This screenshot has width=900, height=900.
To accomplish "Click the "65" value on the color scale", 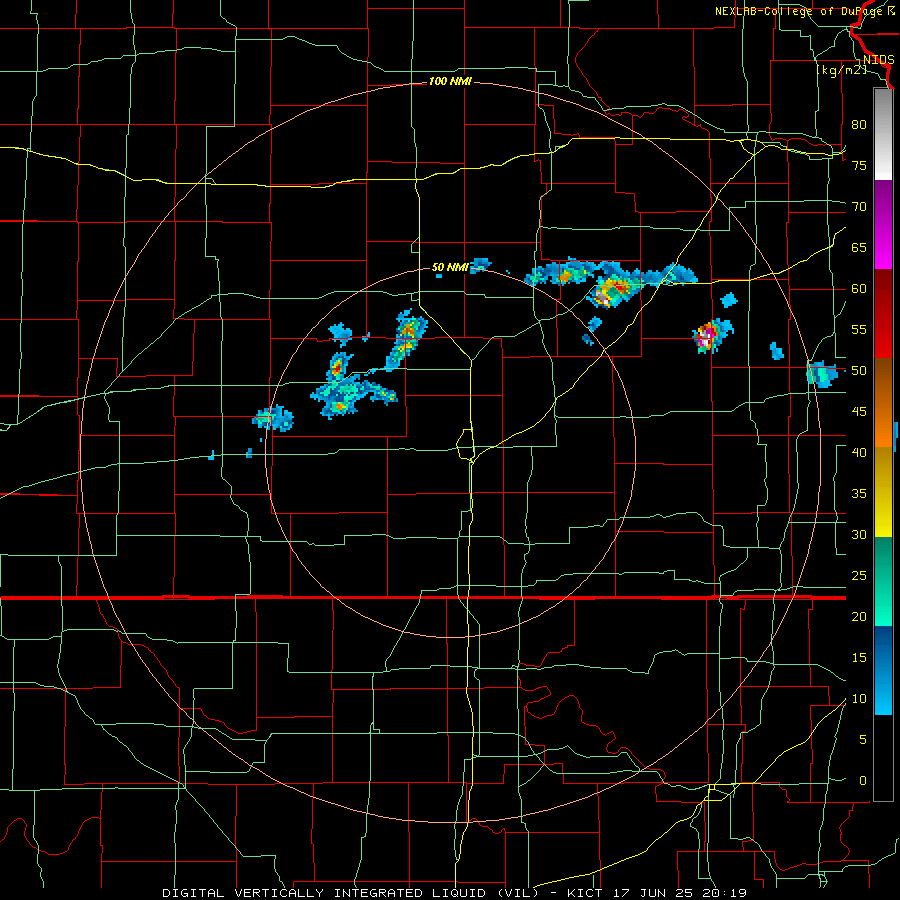I will point(859,248).
